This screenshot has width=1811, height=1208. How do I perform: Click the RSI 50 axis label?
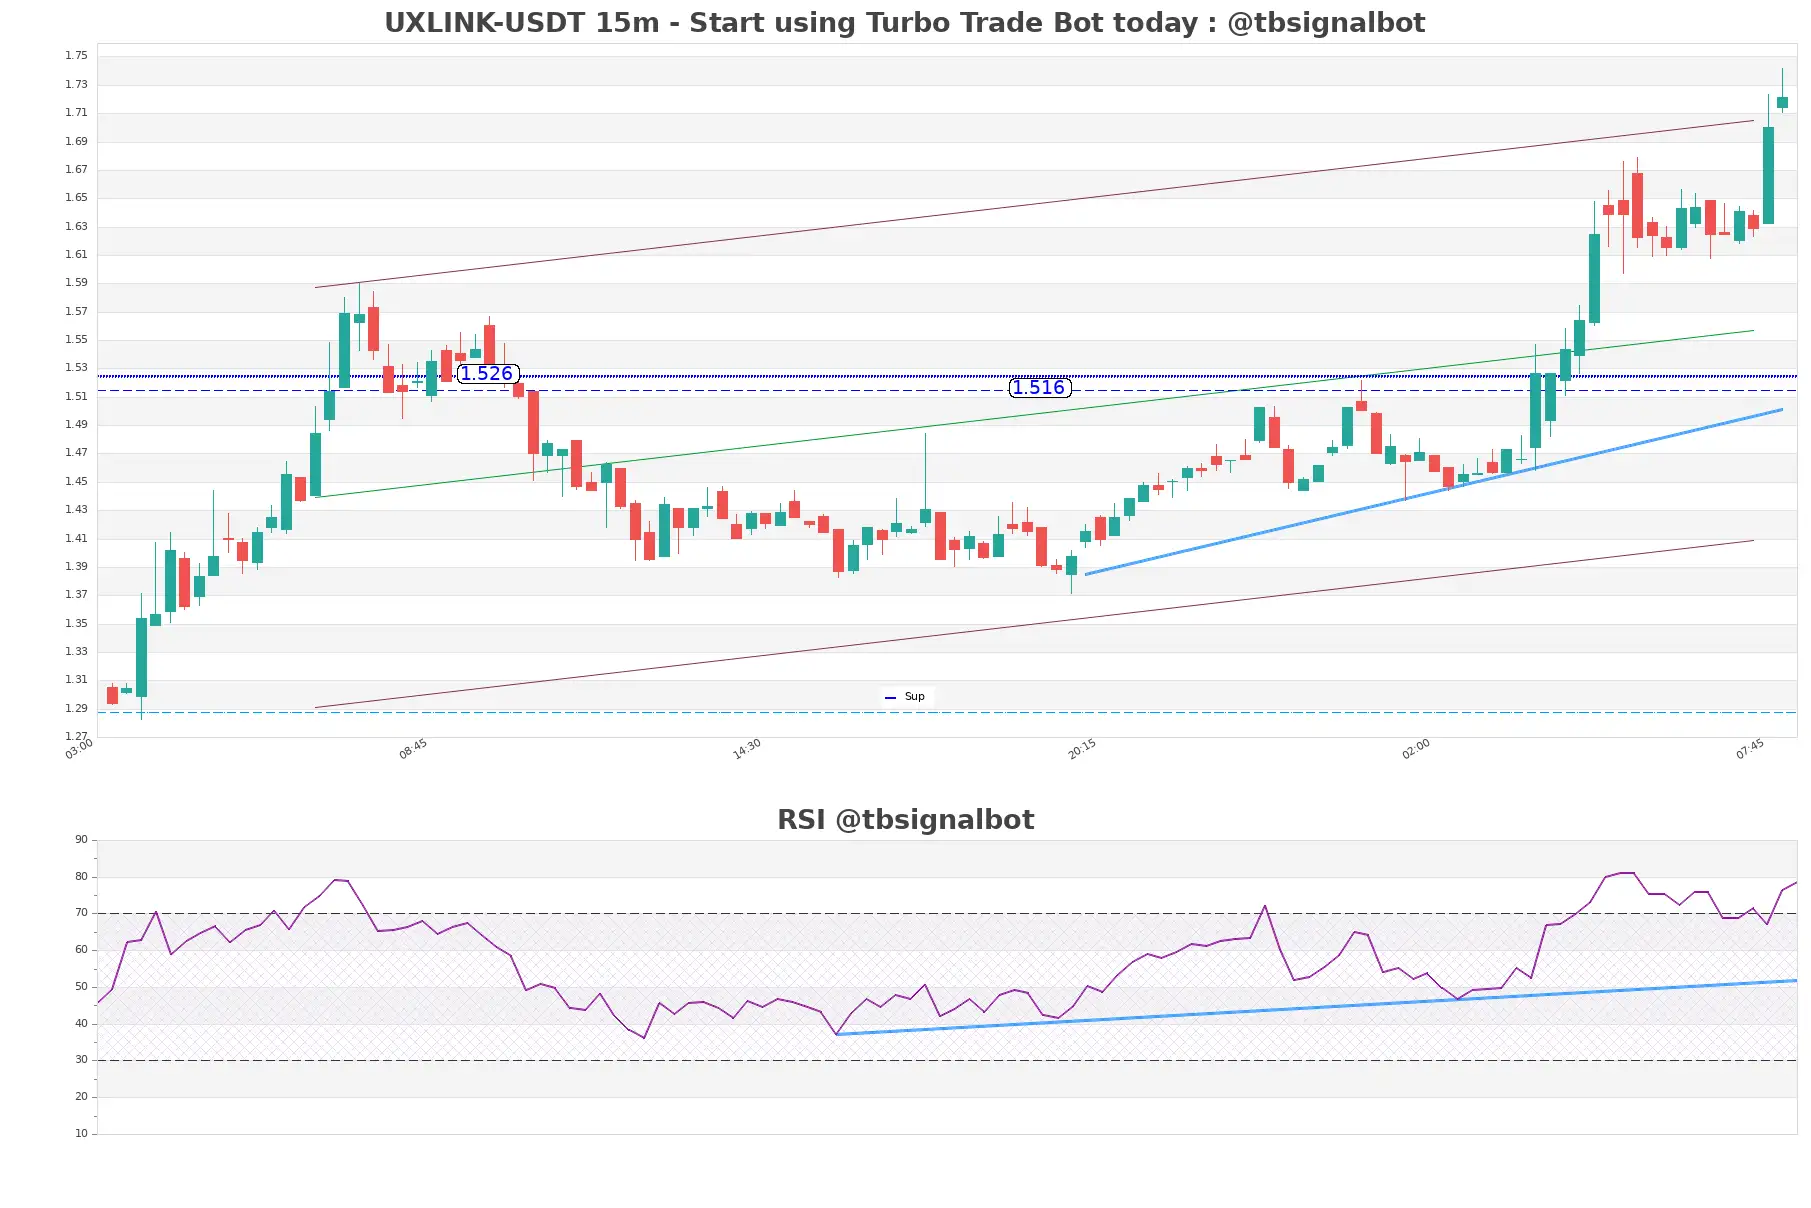81,987
